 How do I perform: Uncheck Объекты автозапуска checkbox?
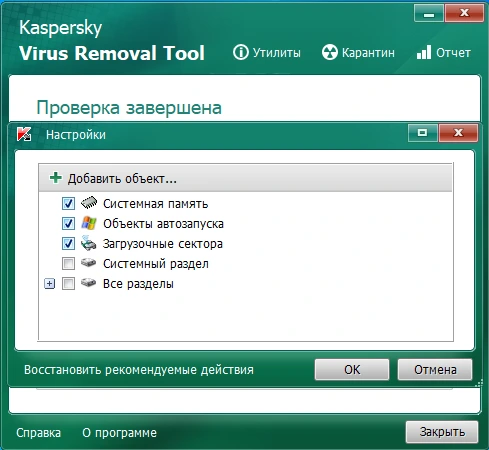68,223
